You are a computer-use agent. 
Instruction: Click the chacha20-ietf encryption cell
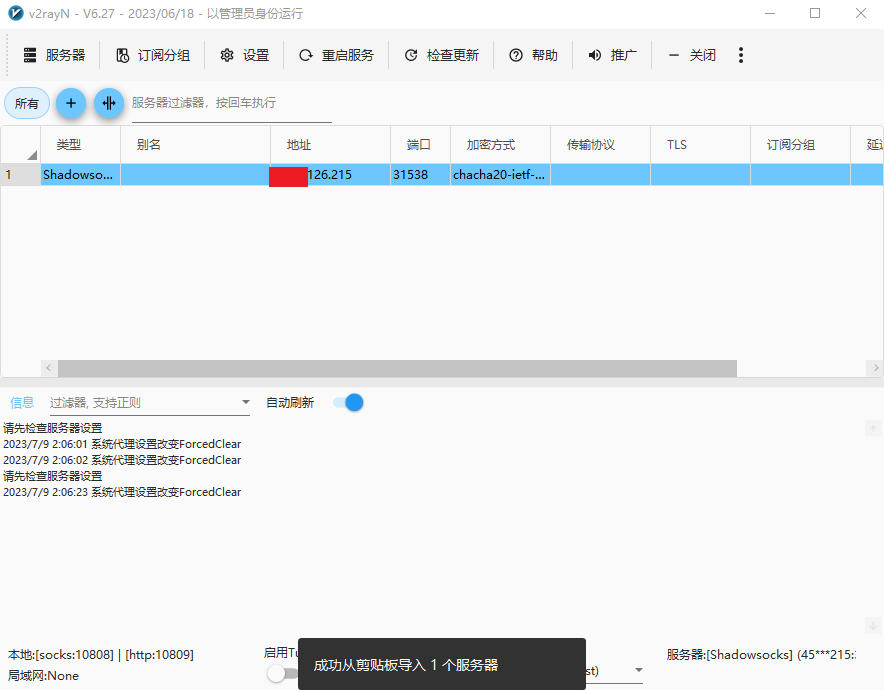point(500,175)
